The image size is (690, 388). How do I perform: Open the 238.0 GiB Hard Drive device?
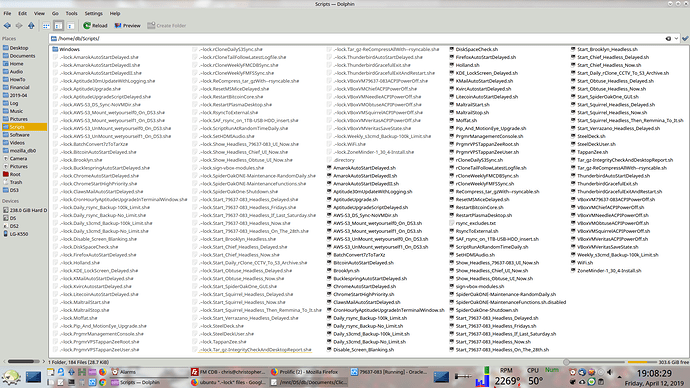pyautogui.click(x=24, y=210)
